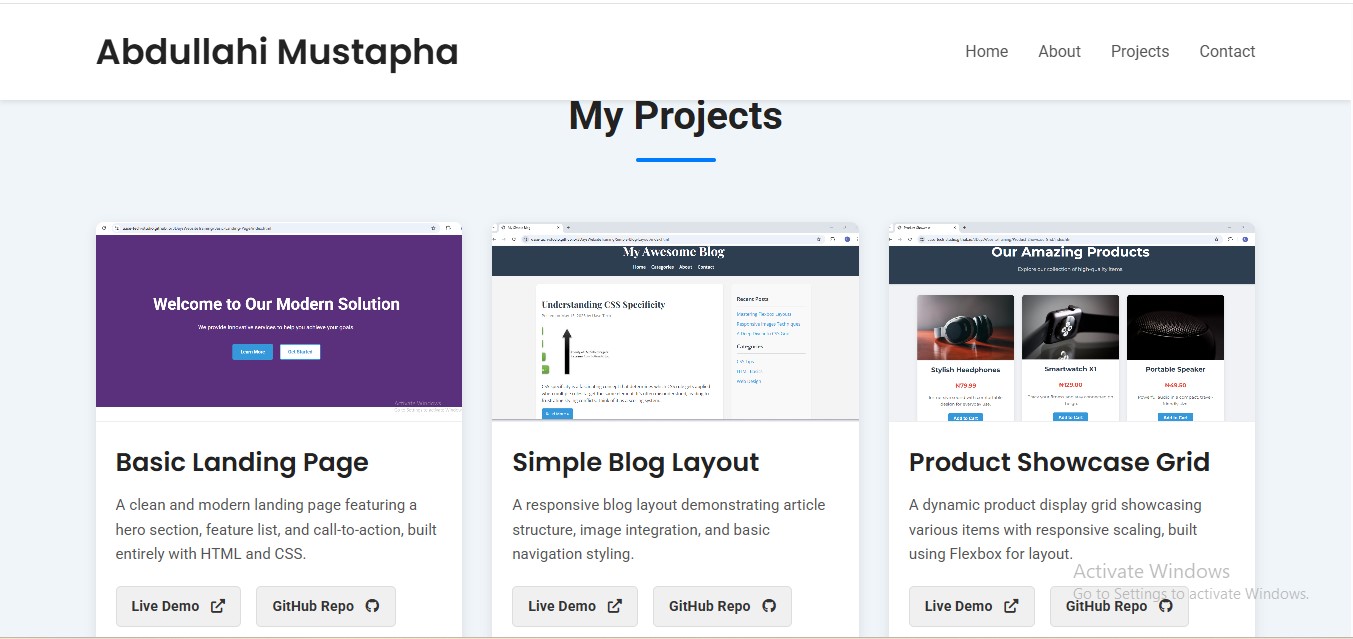Select Projects in the navigation bar
The height and width of the screenshot is (639, 1353).
pos(1139,51)
